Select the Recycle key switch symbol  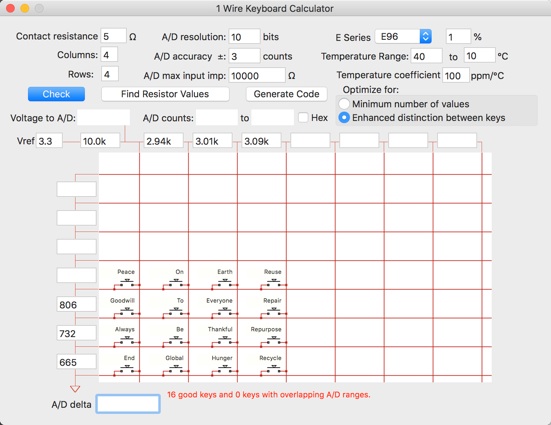click(273, 369)
